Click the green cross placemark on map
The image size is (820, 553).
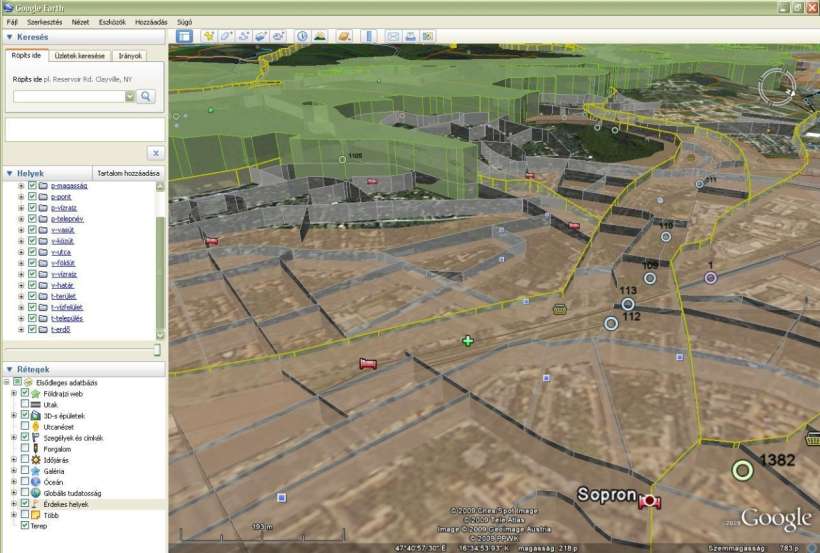click(468, 341)
